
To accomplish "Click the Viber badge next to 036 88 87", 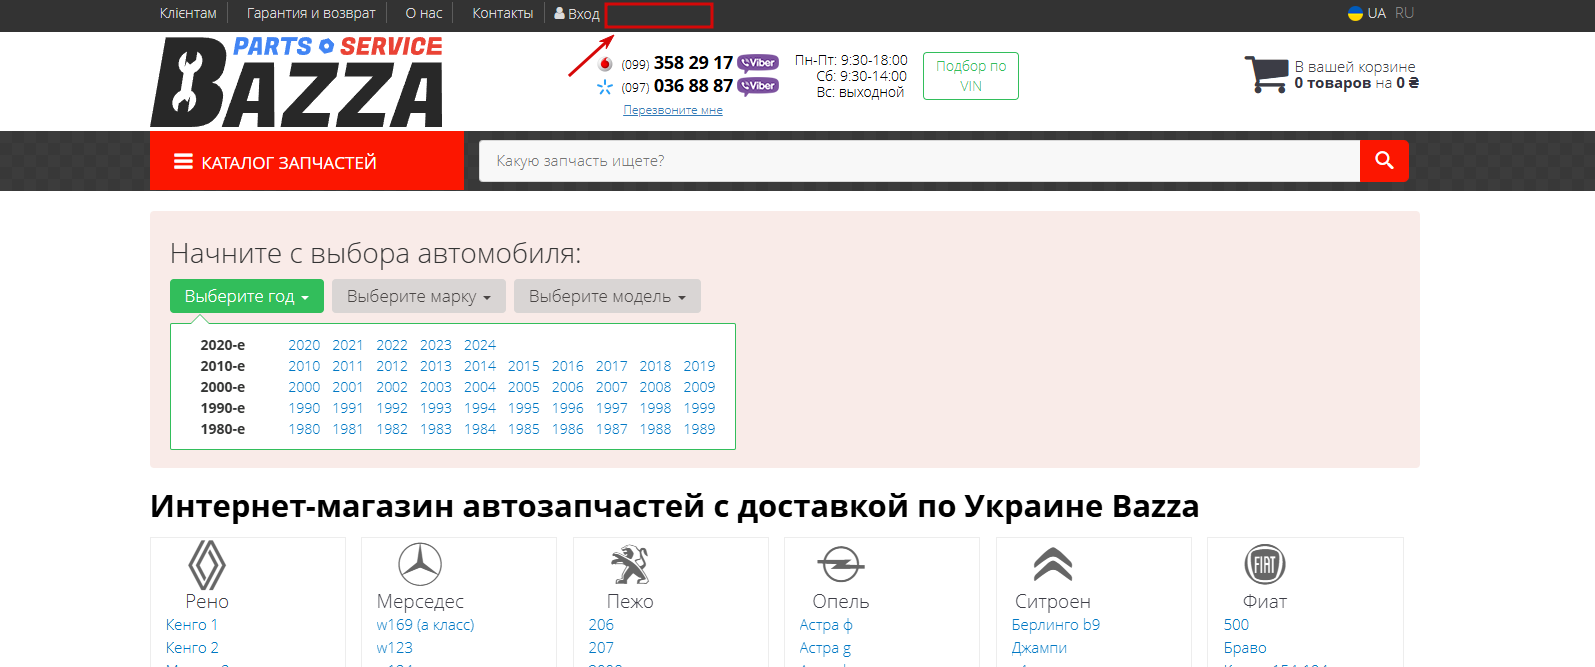I will [x=758, y=86].
